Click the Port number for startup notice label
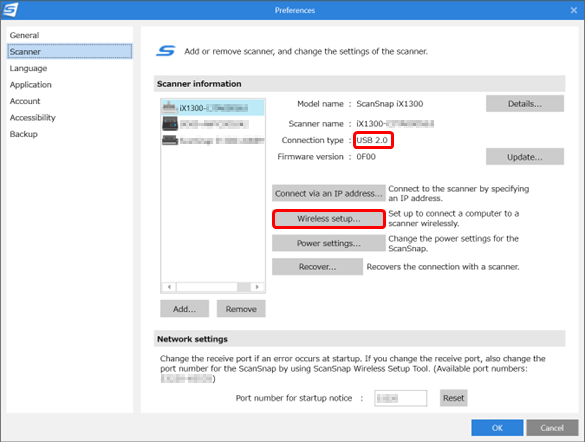Viewport: 585px width, 442px height. click(294, 398)
